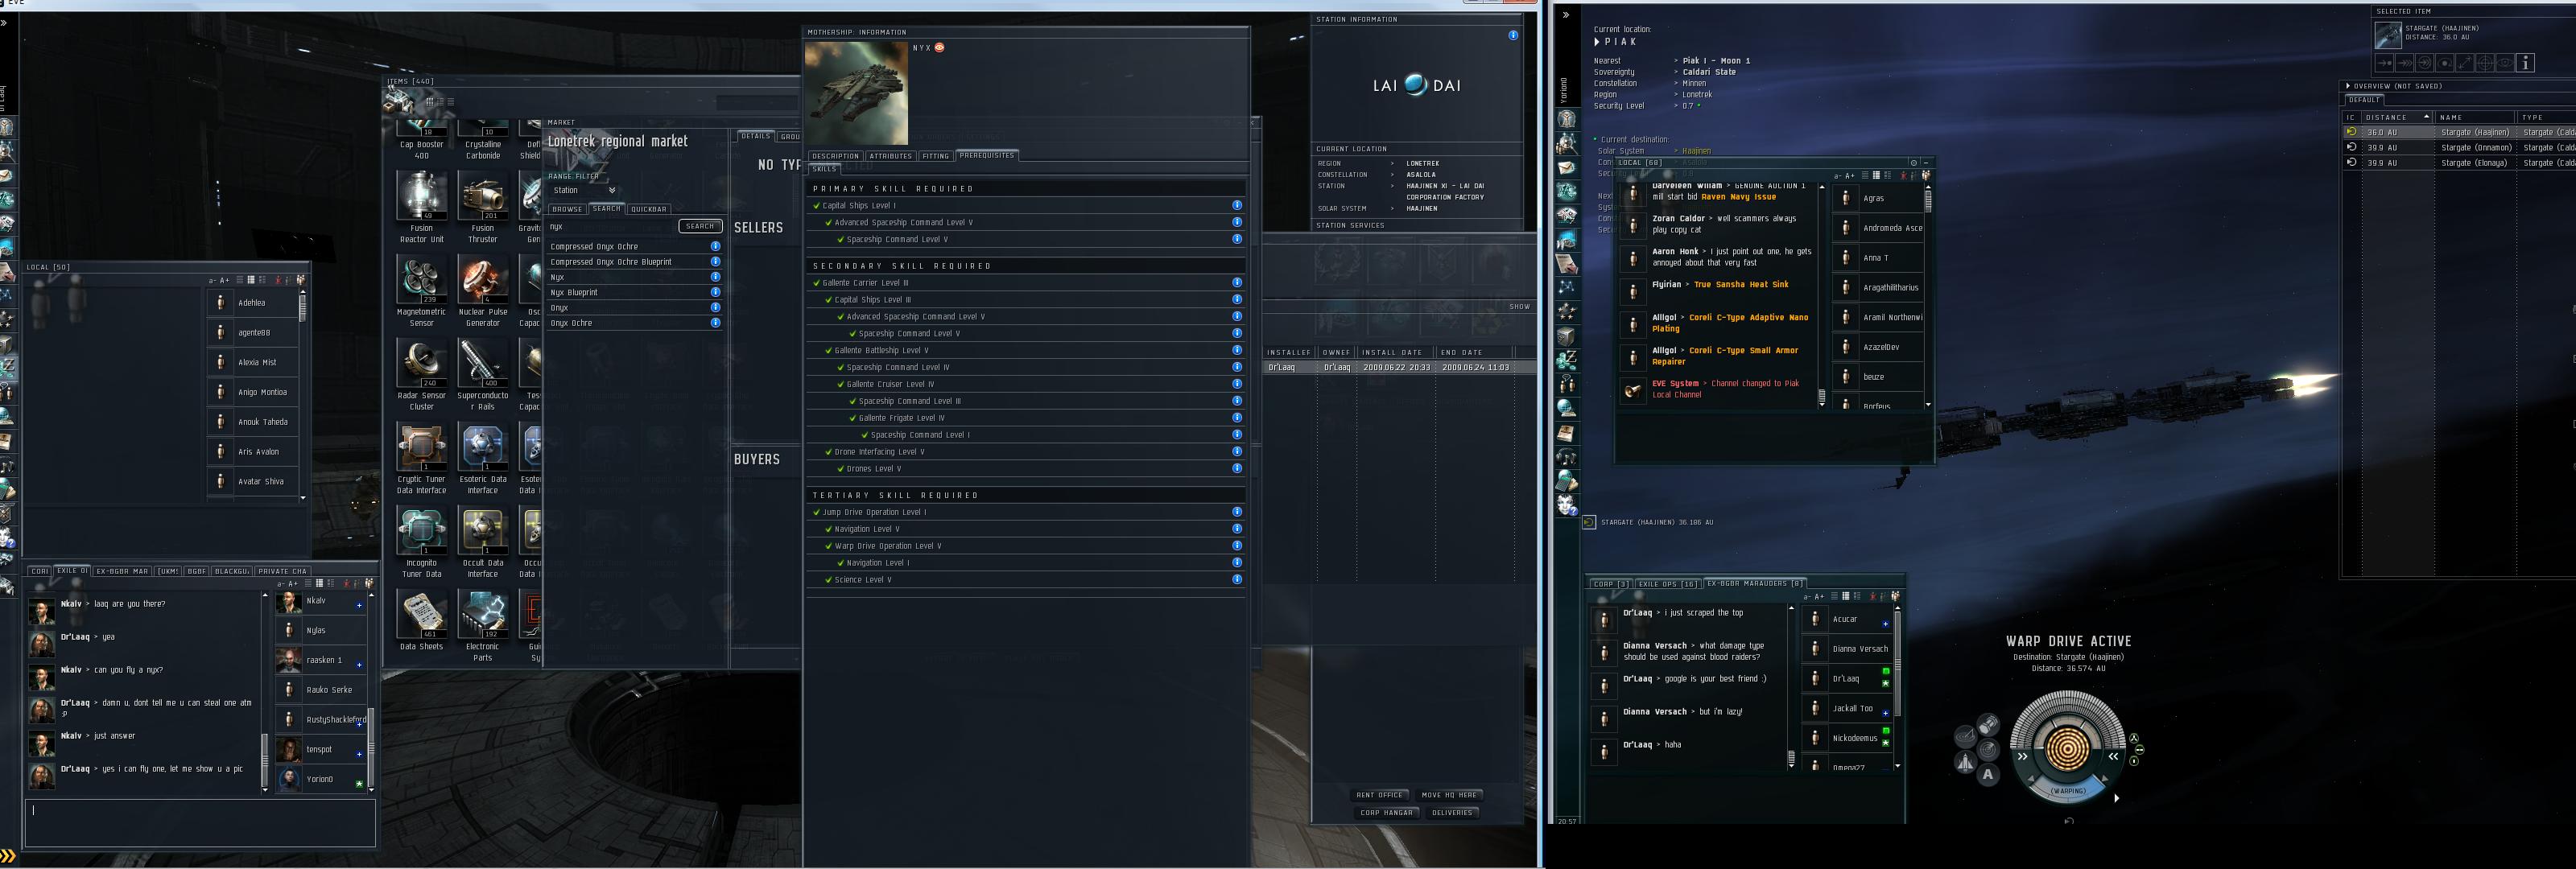The height and width of the screenshot is (869, 2576).
Task: Click the Data Sheets item icon
Action: tap(421, 614)
